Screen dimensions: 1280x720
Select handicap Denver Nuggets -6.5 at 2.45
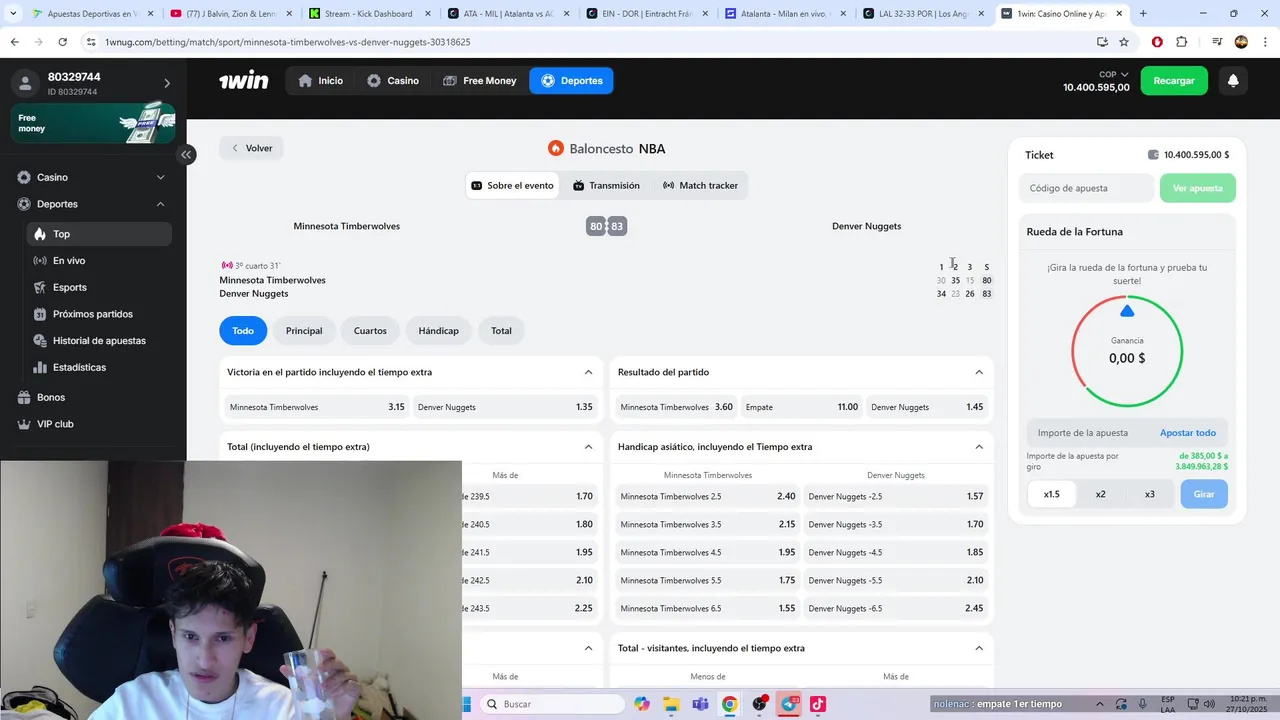coord(896,608)
